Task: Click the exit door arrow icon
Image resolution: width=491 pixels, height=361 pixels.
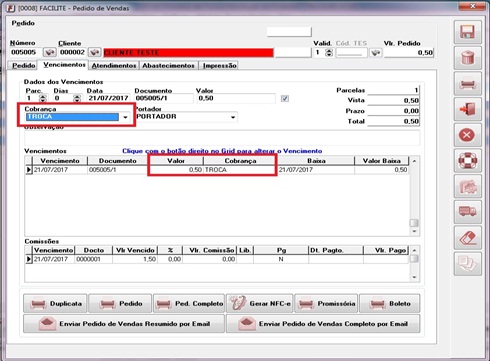Action: click(467, 109)
